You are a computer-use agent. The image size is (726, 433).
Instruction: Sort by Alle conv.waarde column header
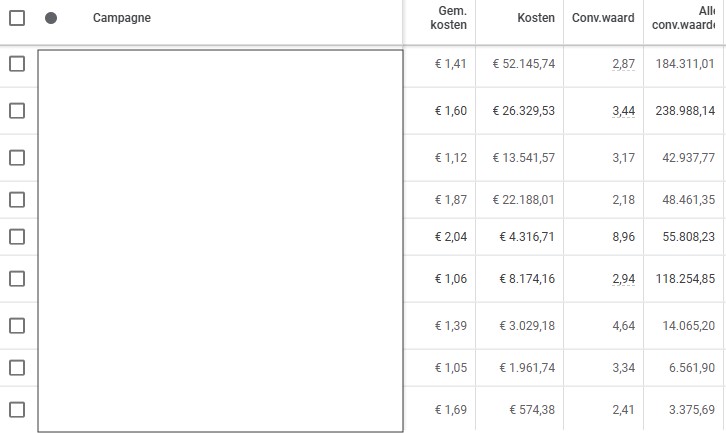pos(690,17)
